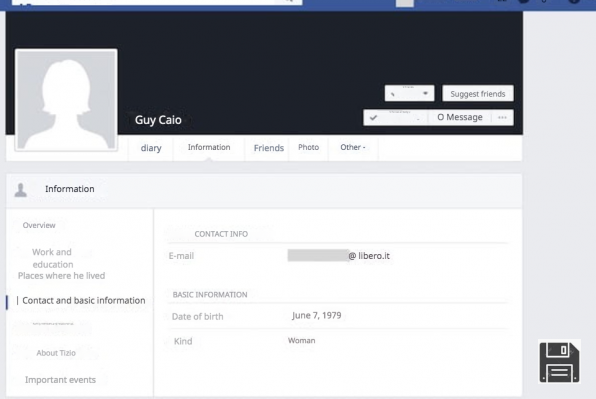Click the Information section header title
The width and height of the screenshot is (596, 399).
tap(70, 189)
